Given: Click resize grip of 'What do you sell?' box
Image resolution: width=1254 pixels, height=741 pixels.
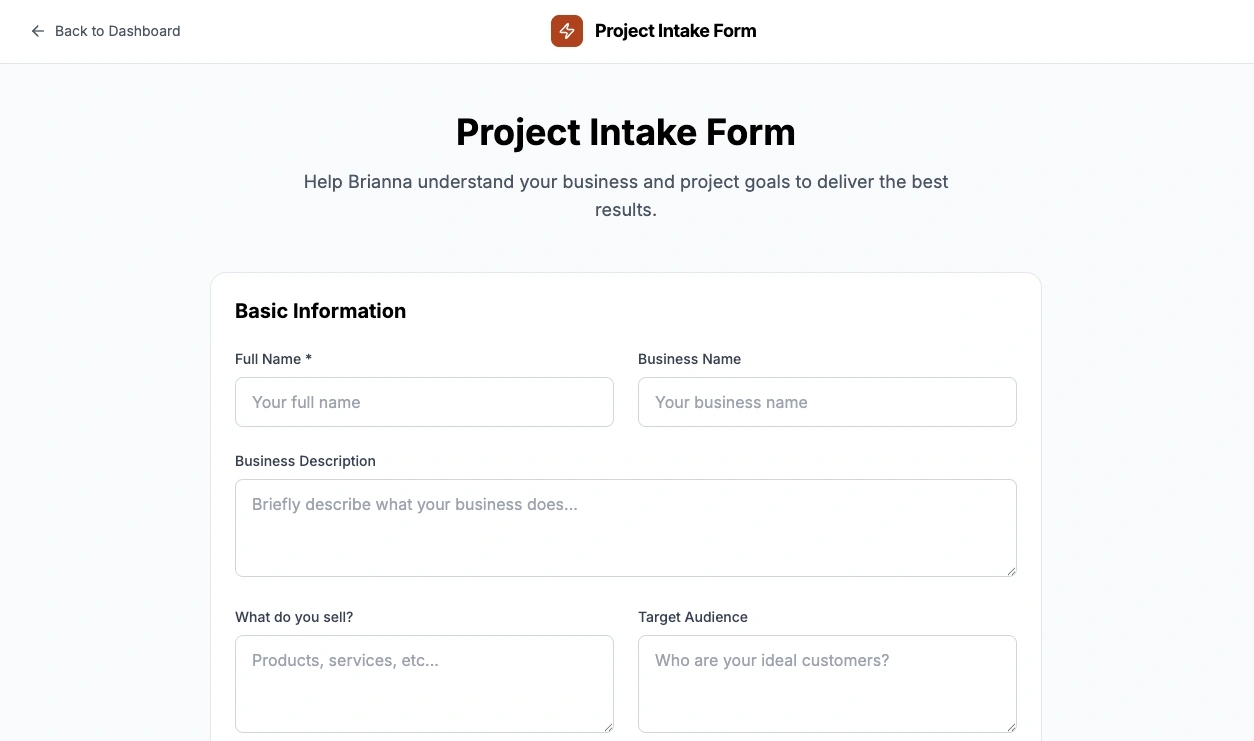Looking at the screenshot, I should 608,727.
